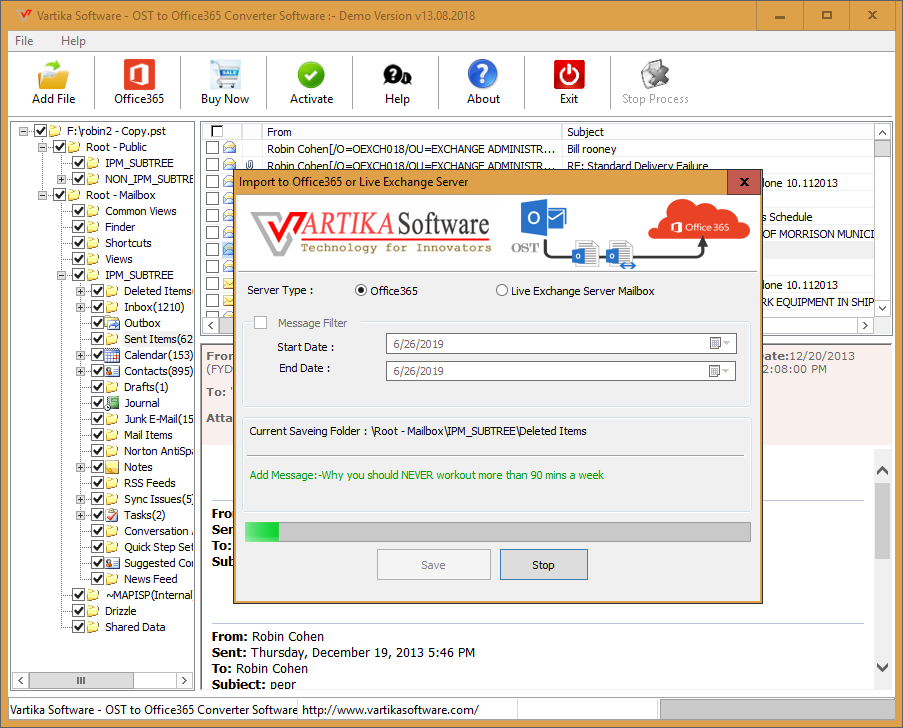Open the Help toolbar icon

[x=397, y=75]
